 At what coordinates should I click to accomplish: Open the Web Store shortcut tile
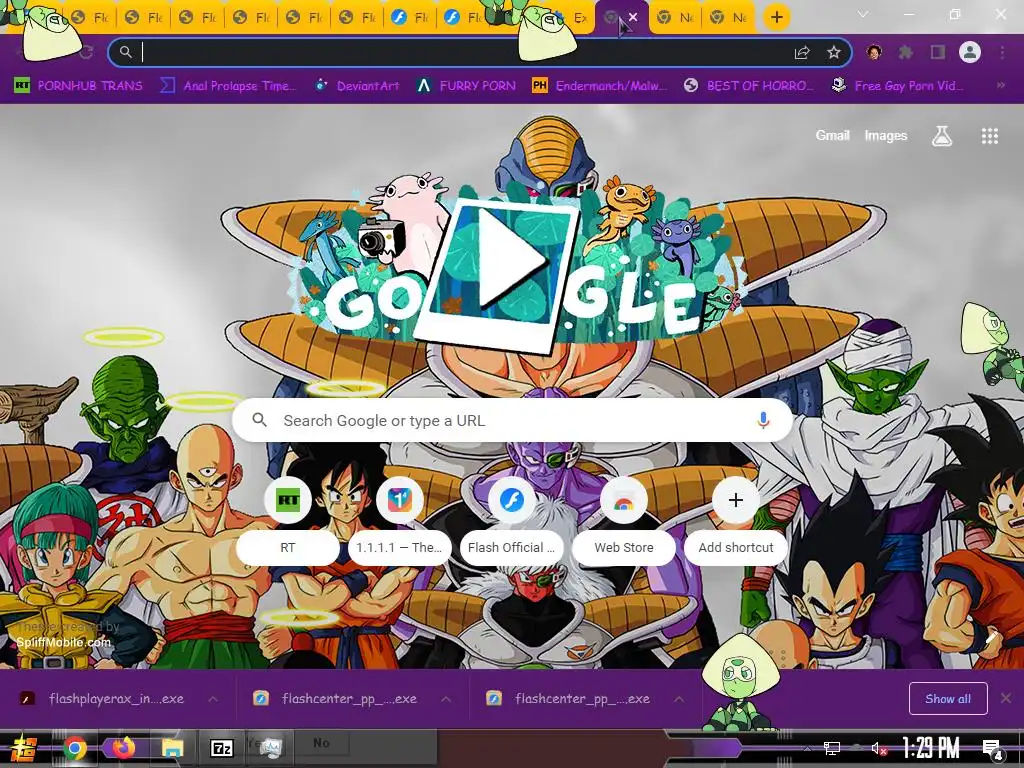pos(624,522)
